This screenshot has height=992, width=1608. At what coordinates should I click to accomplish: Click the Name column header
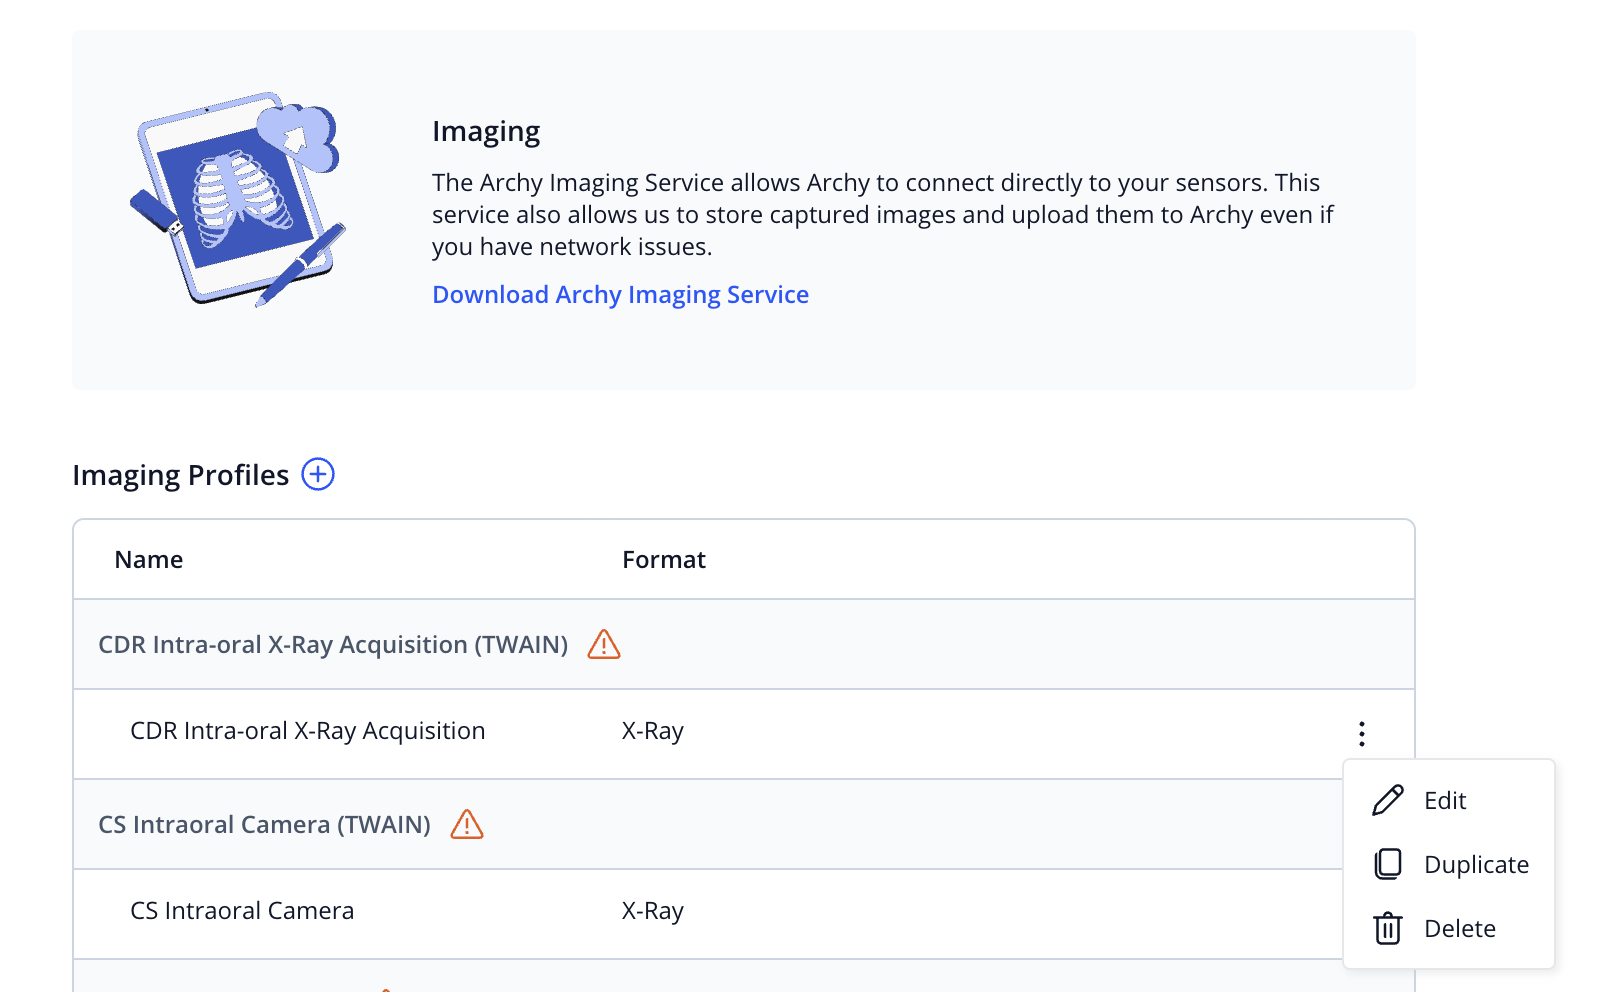point(149,560)
